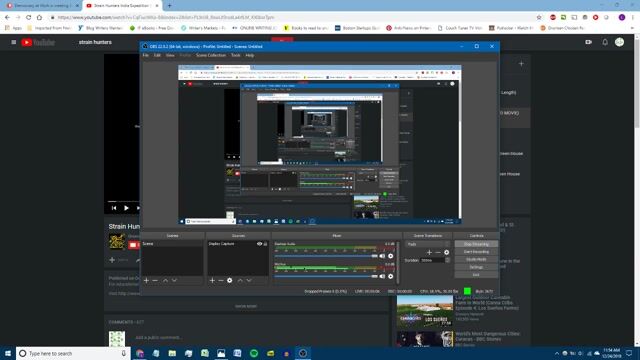
Task: Expand the SHOW MORE description section on YouTube
Action: point(246,306)
